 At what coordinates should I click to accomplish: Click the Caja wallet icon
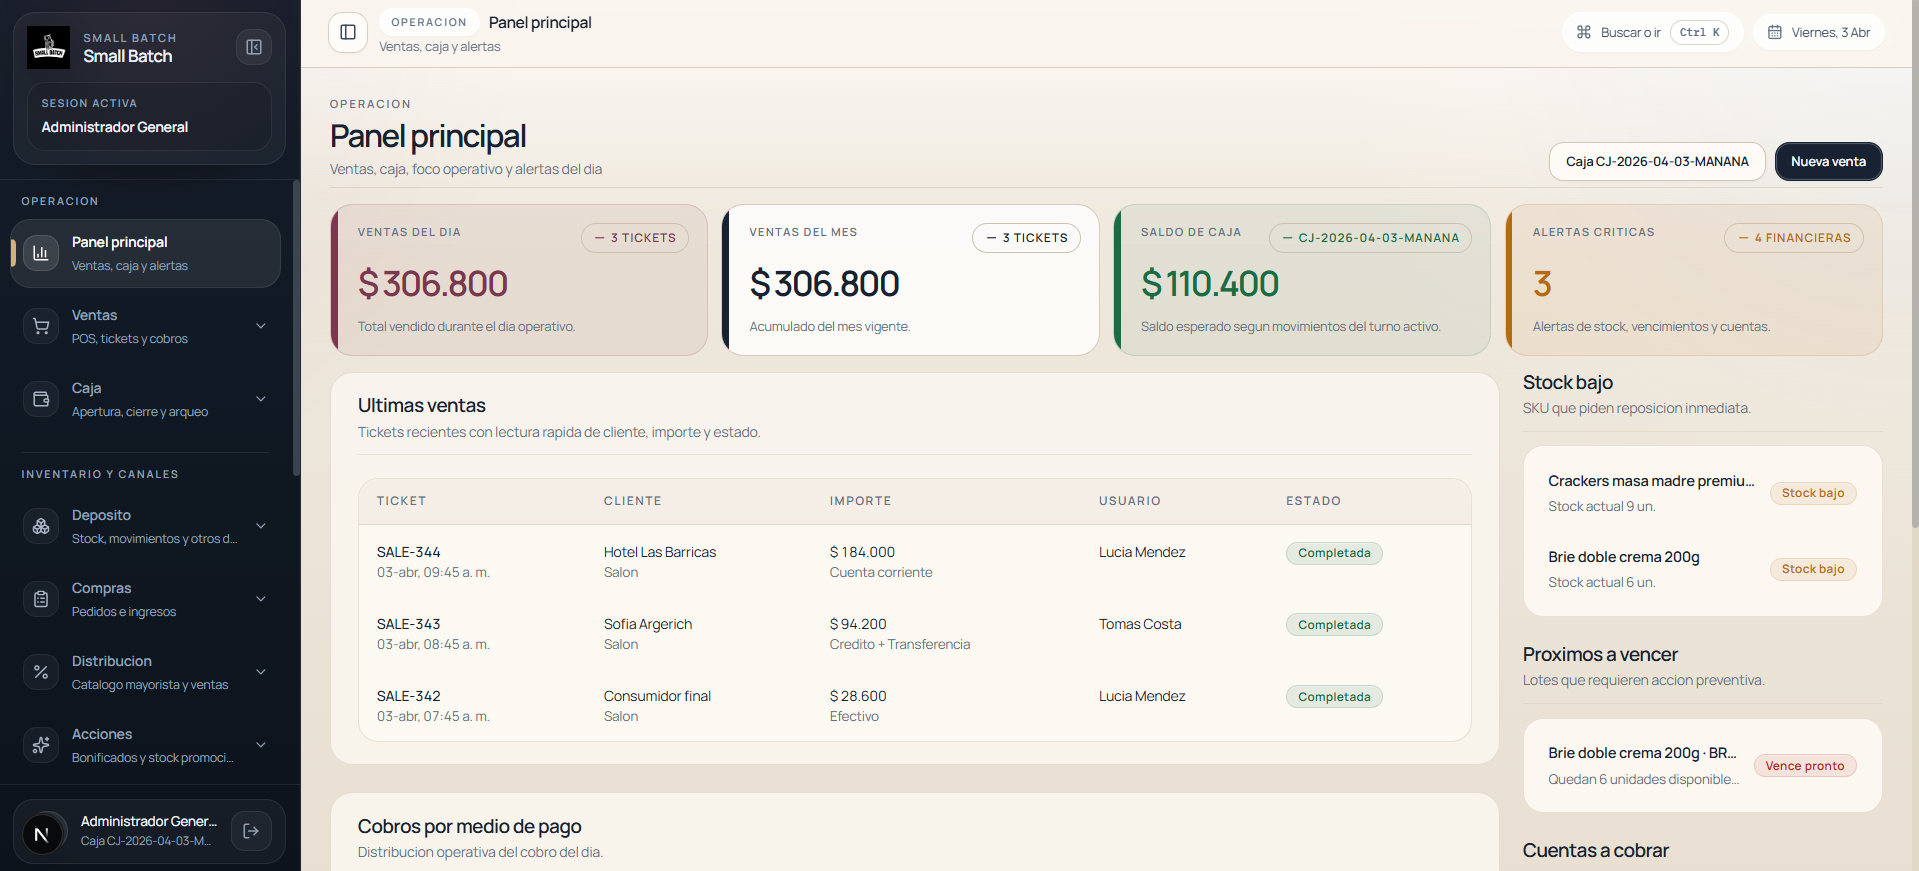coord(41,399)
